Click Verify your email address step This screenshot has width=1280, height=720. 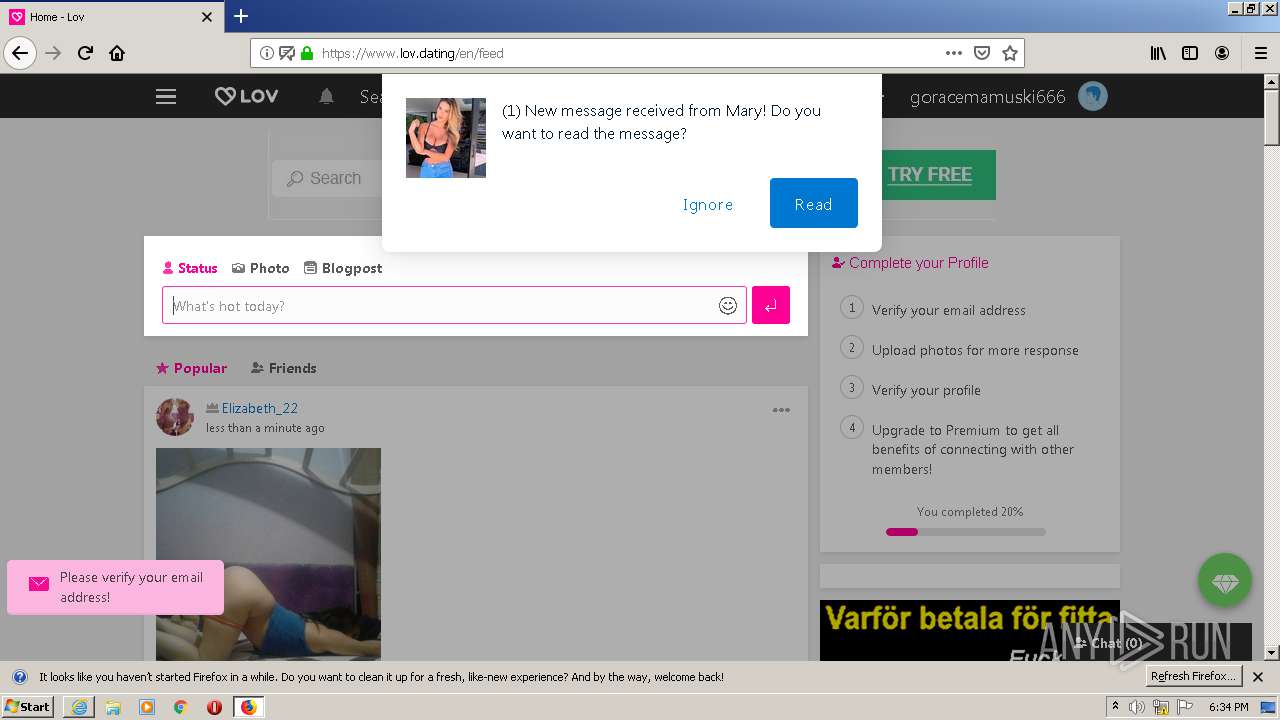click(949, 310)
